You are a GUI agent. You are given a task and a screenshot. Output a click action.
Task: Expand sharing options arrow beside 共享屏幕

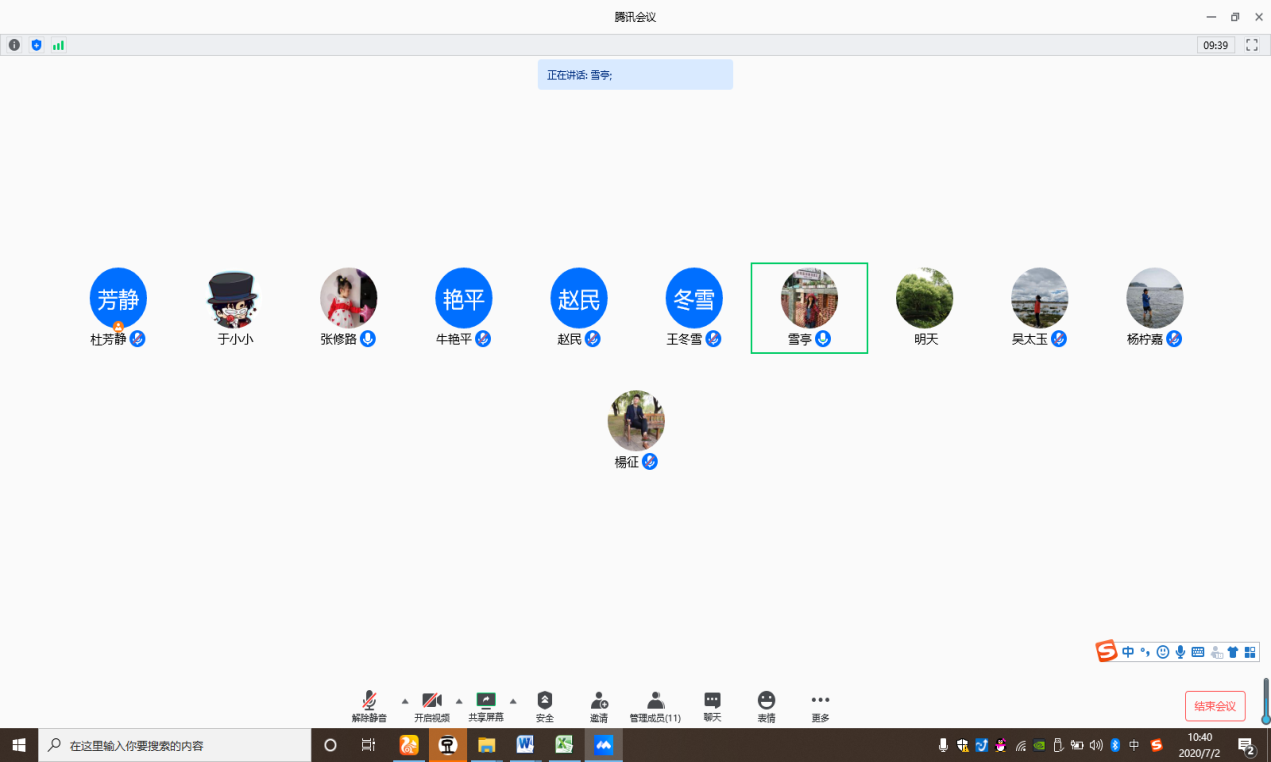pyautogui.click(x=513, y=700)
